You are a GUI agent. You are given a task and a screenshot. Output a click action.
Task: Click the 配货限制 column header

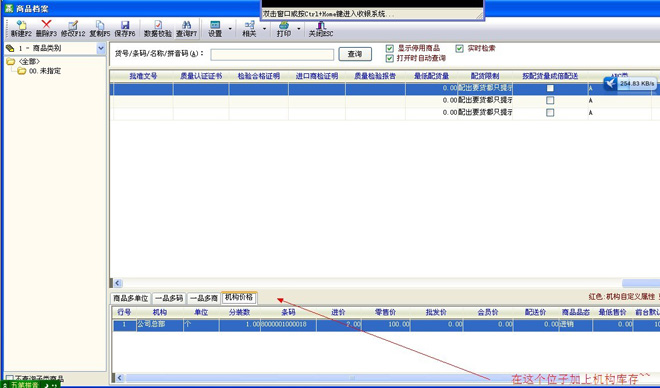pyautogui.click(x=485, y=76)
